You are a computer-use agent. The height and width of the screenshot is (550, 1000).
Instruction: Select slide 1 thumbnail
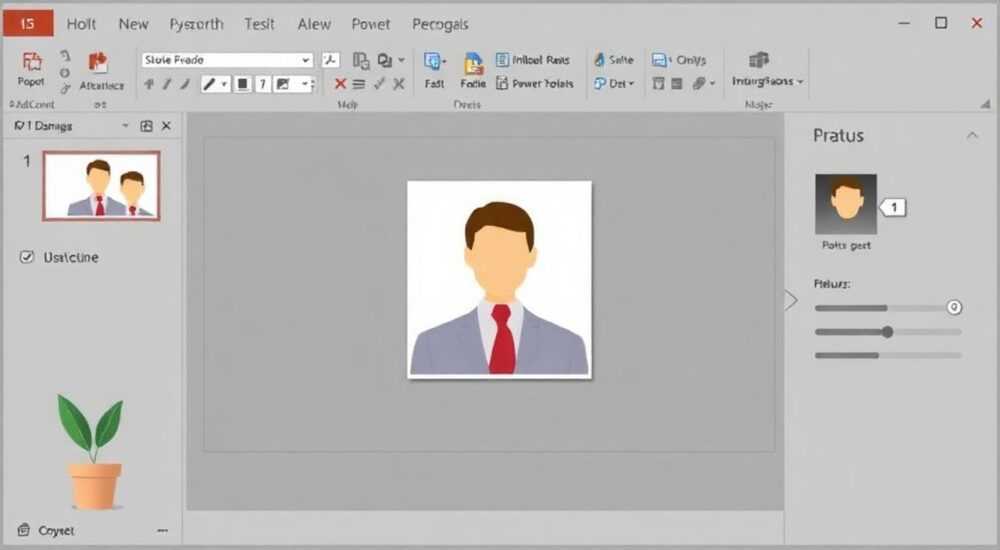(x=101, y=186)
